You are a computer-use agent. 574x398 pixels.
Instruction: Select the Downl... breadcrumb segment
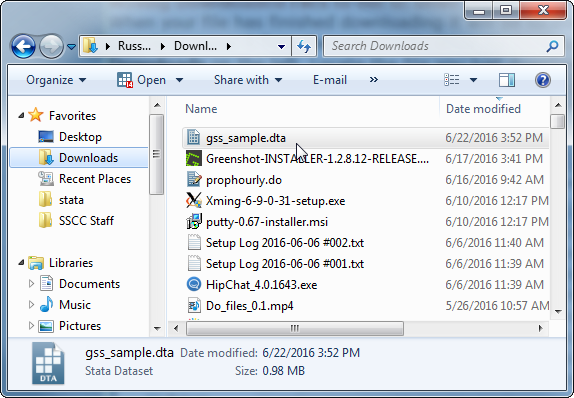click(x=195, y=46)
